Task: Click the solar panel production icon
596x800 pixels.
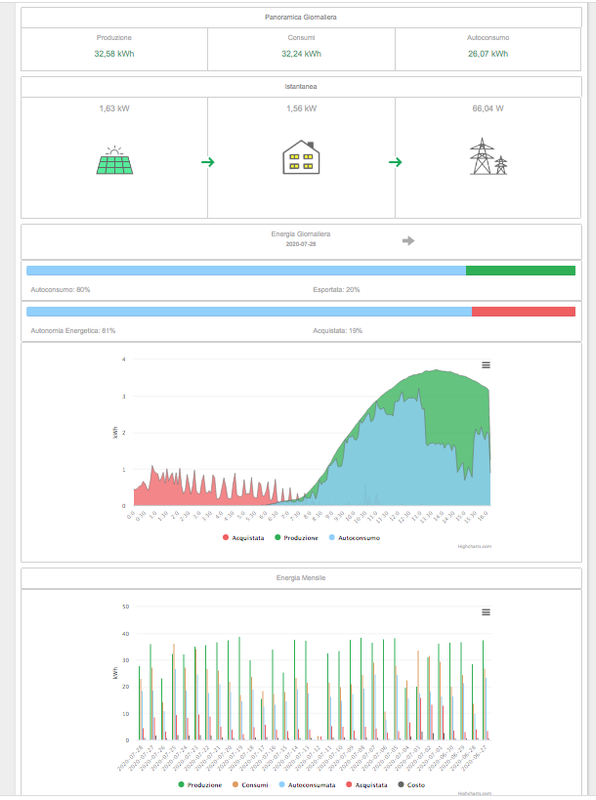Action: tap(115, 160)
